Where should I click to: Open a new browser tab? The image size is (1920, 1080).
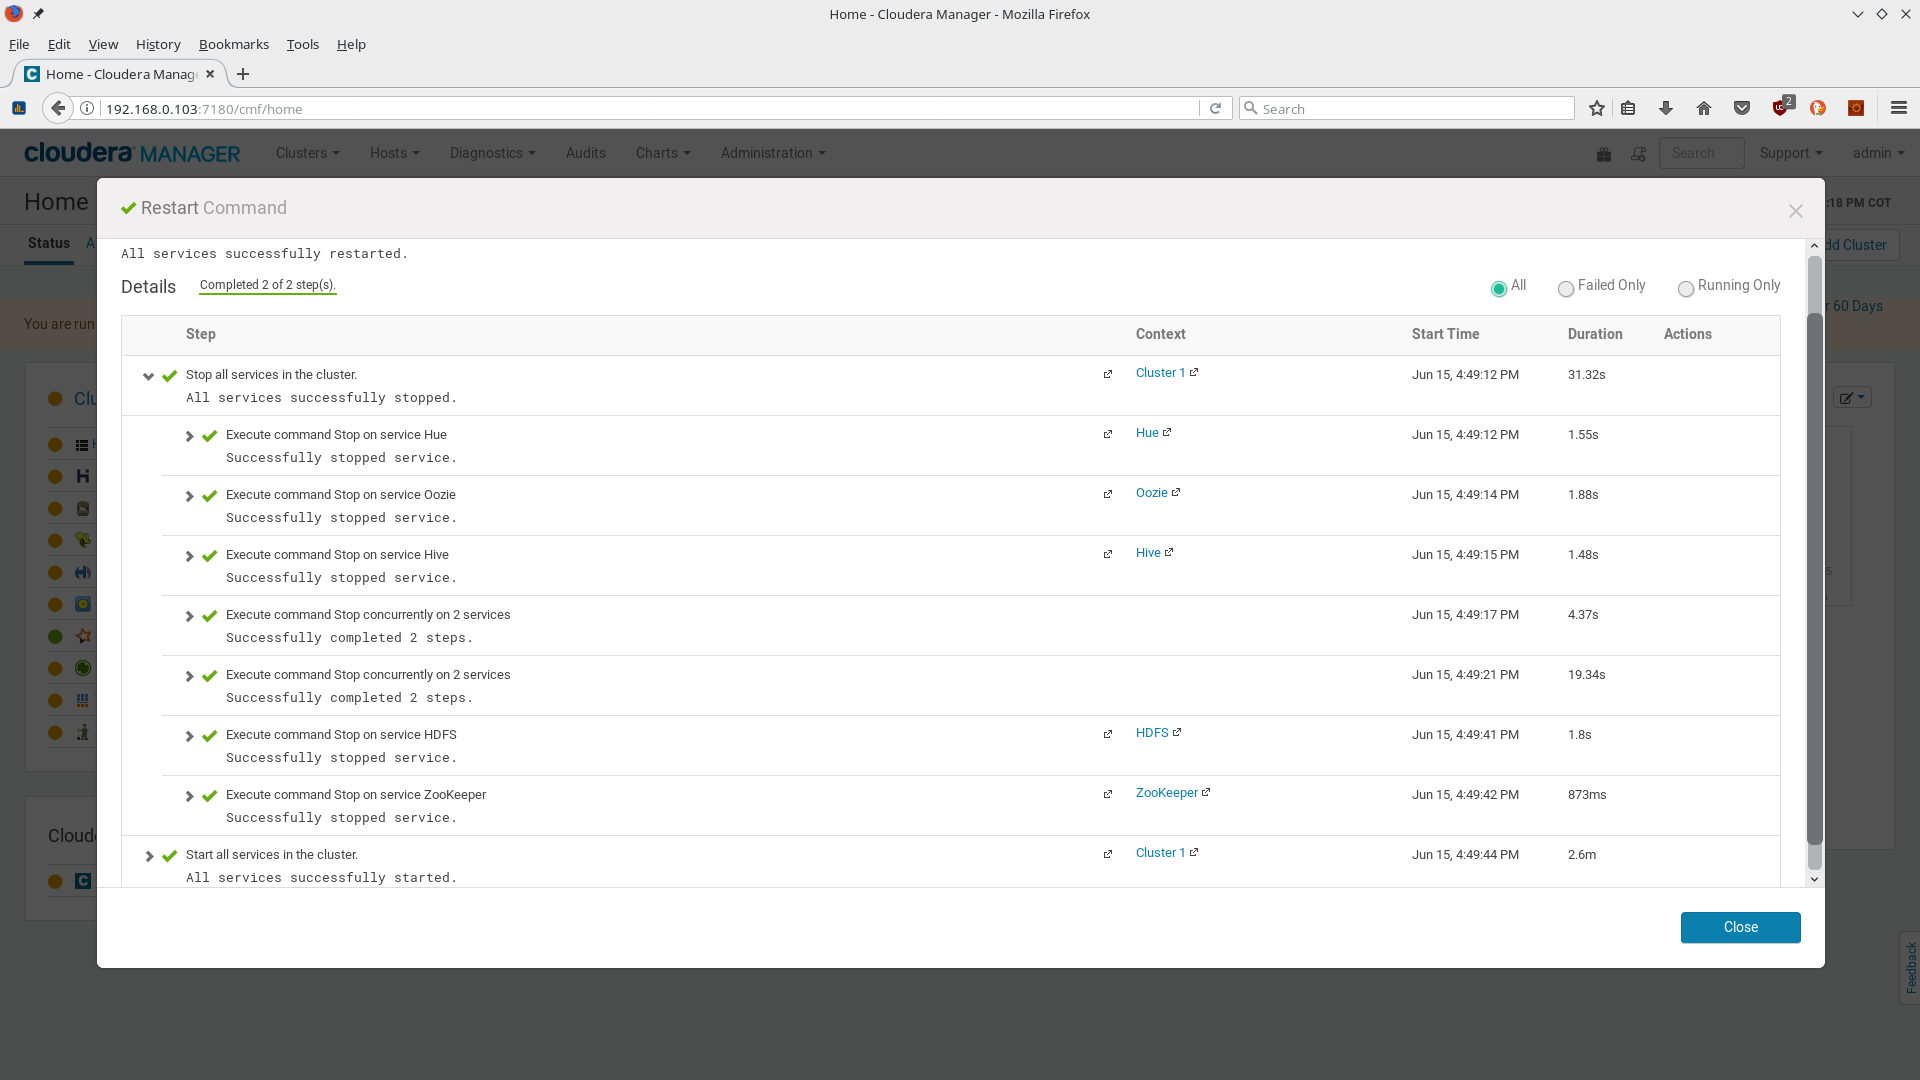tap(243, 74)
